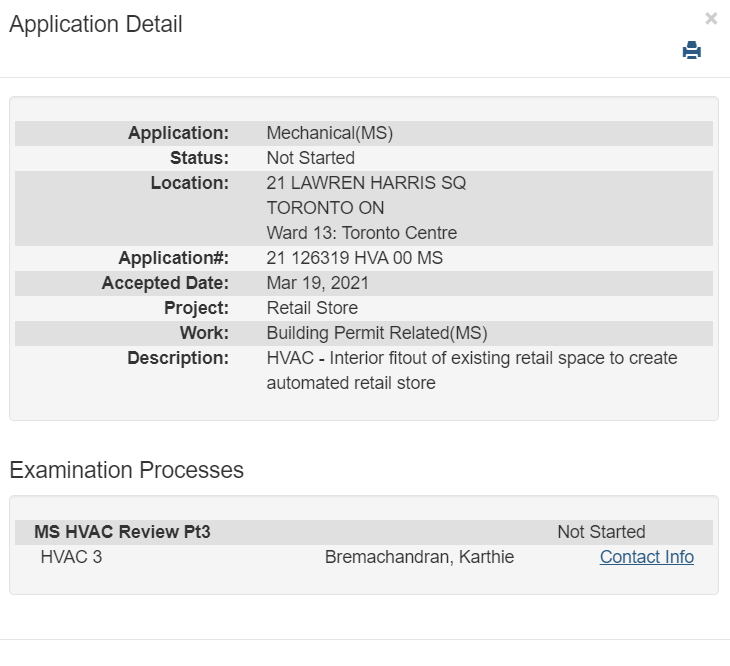Click the Application Detail title

96,25
